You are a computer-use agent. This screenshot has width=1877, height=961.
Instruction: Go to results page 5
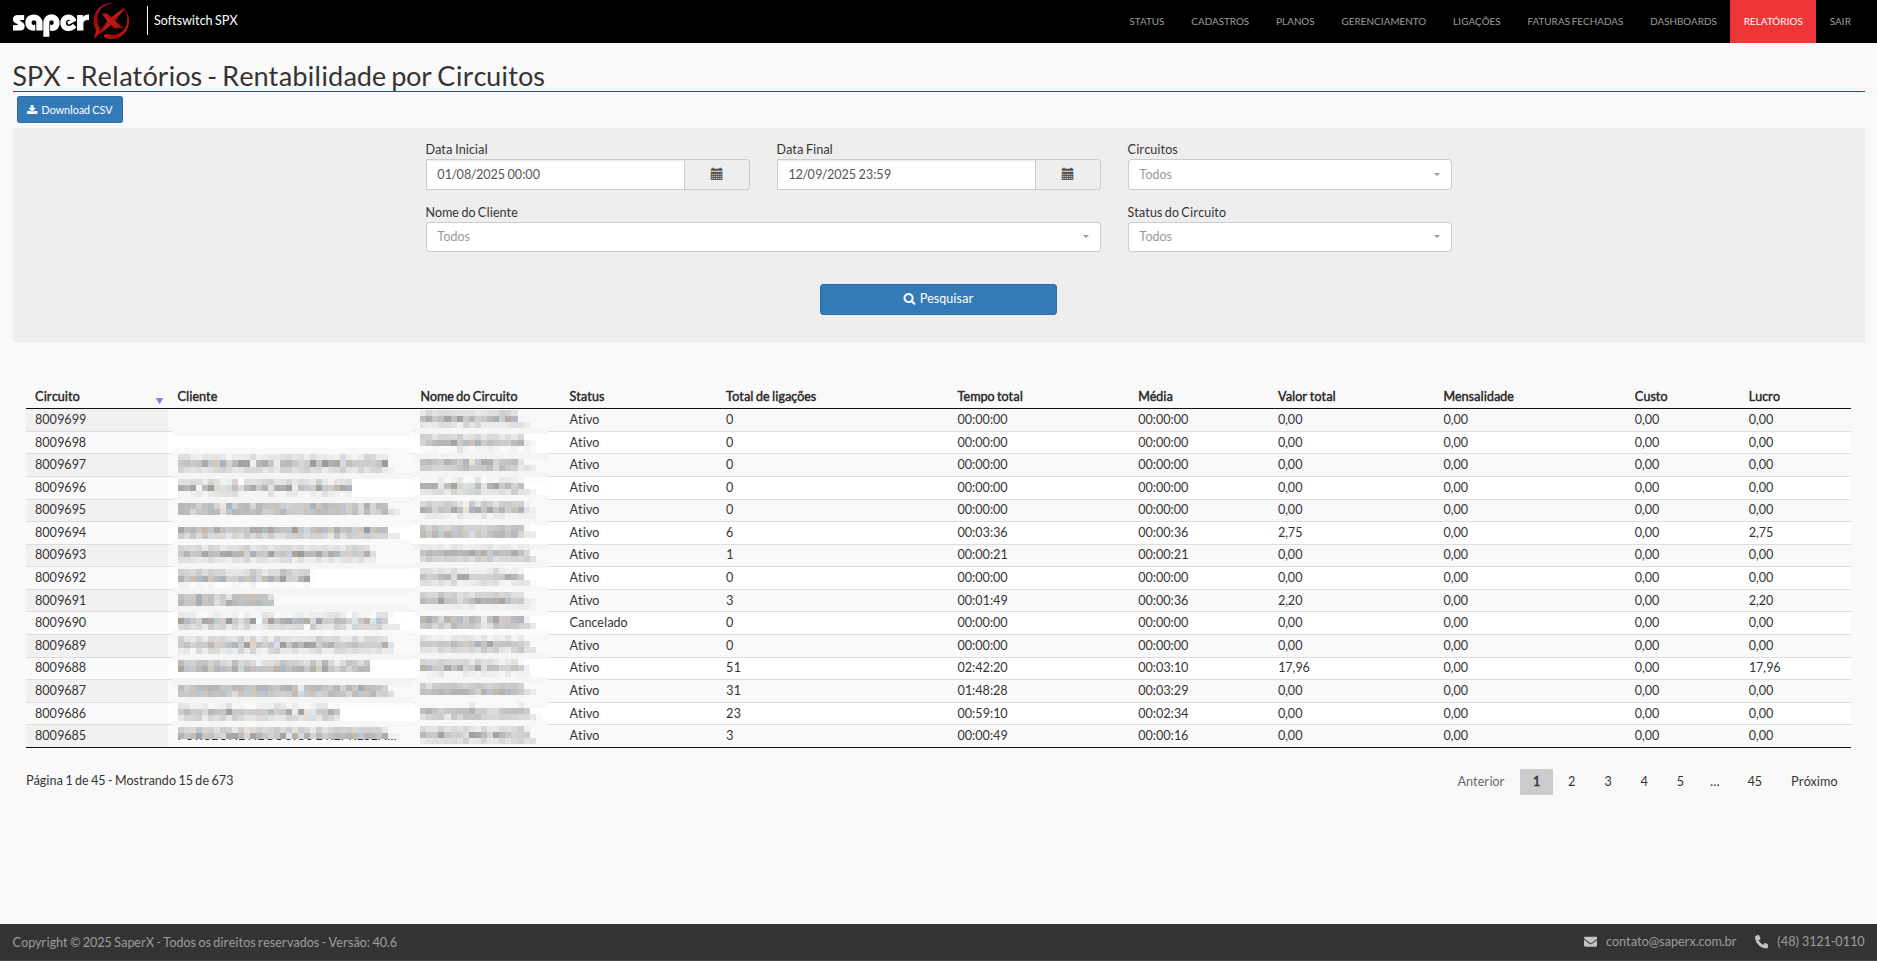tap(1680, 781)
